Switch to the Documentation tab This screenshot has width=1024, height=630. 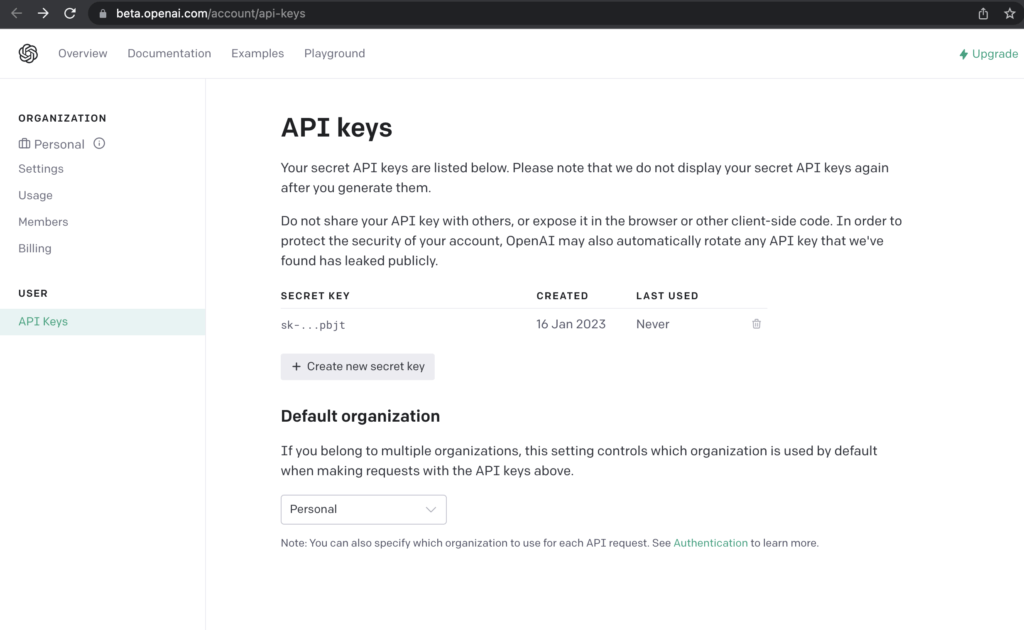169,54
